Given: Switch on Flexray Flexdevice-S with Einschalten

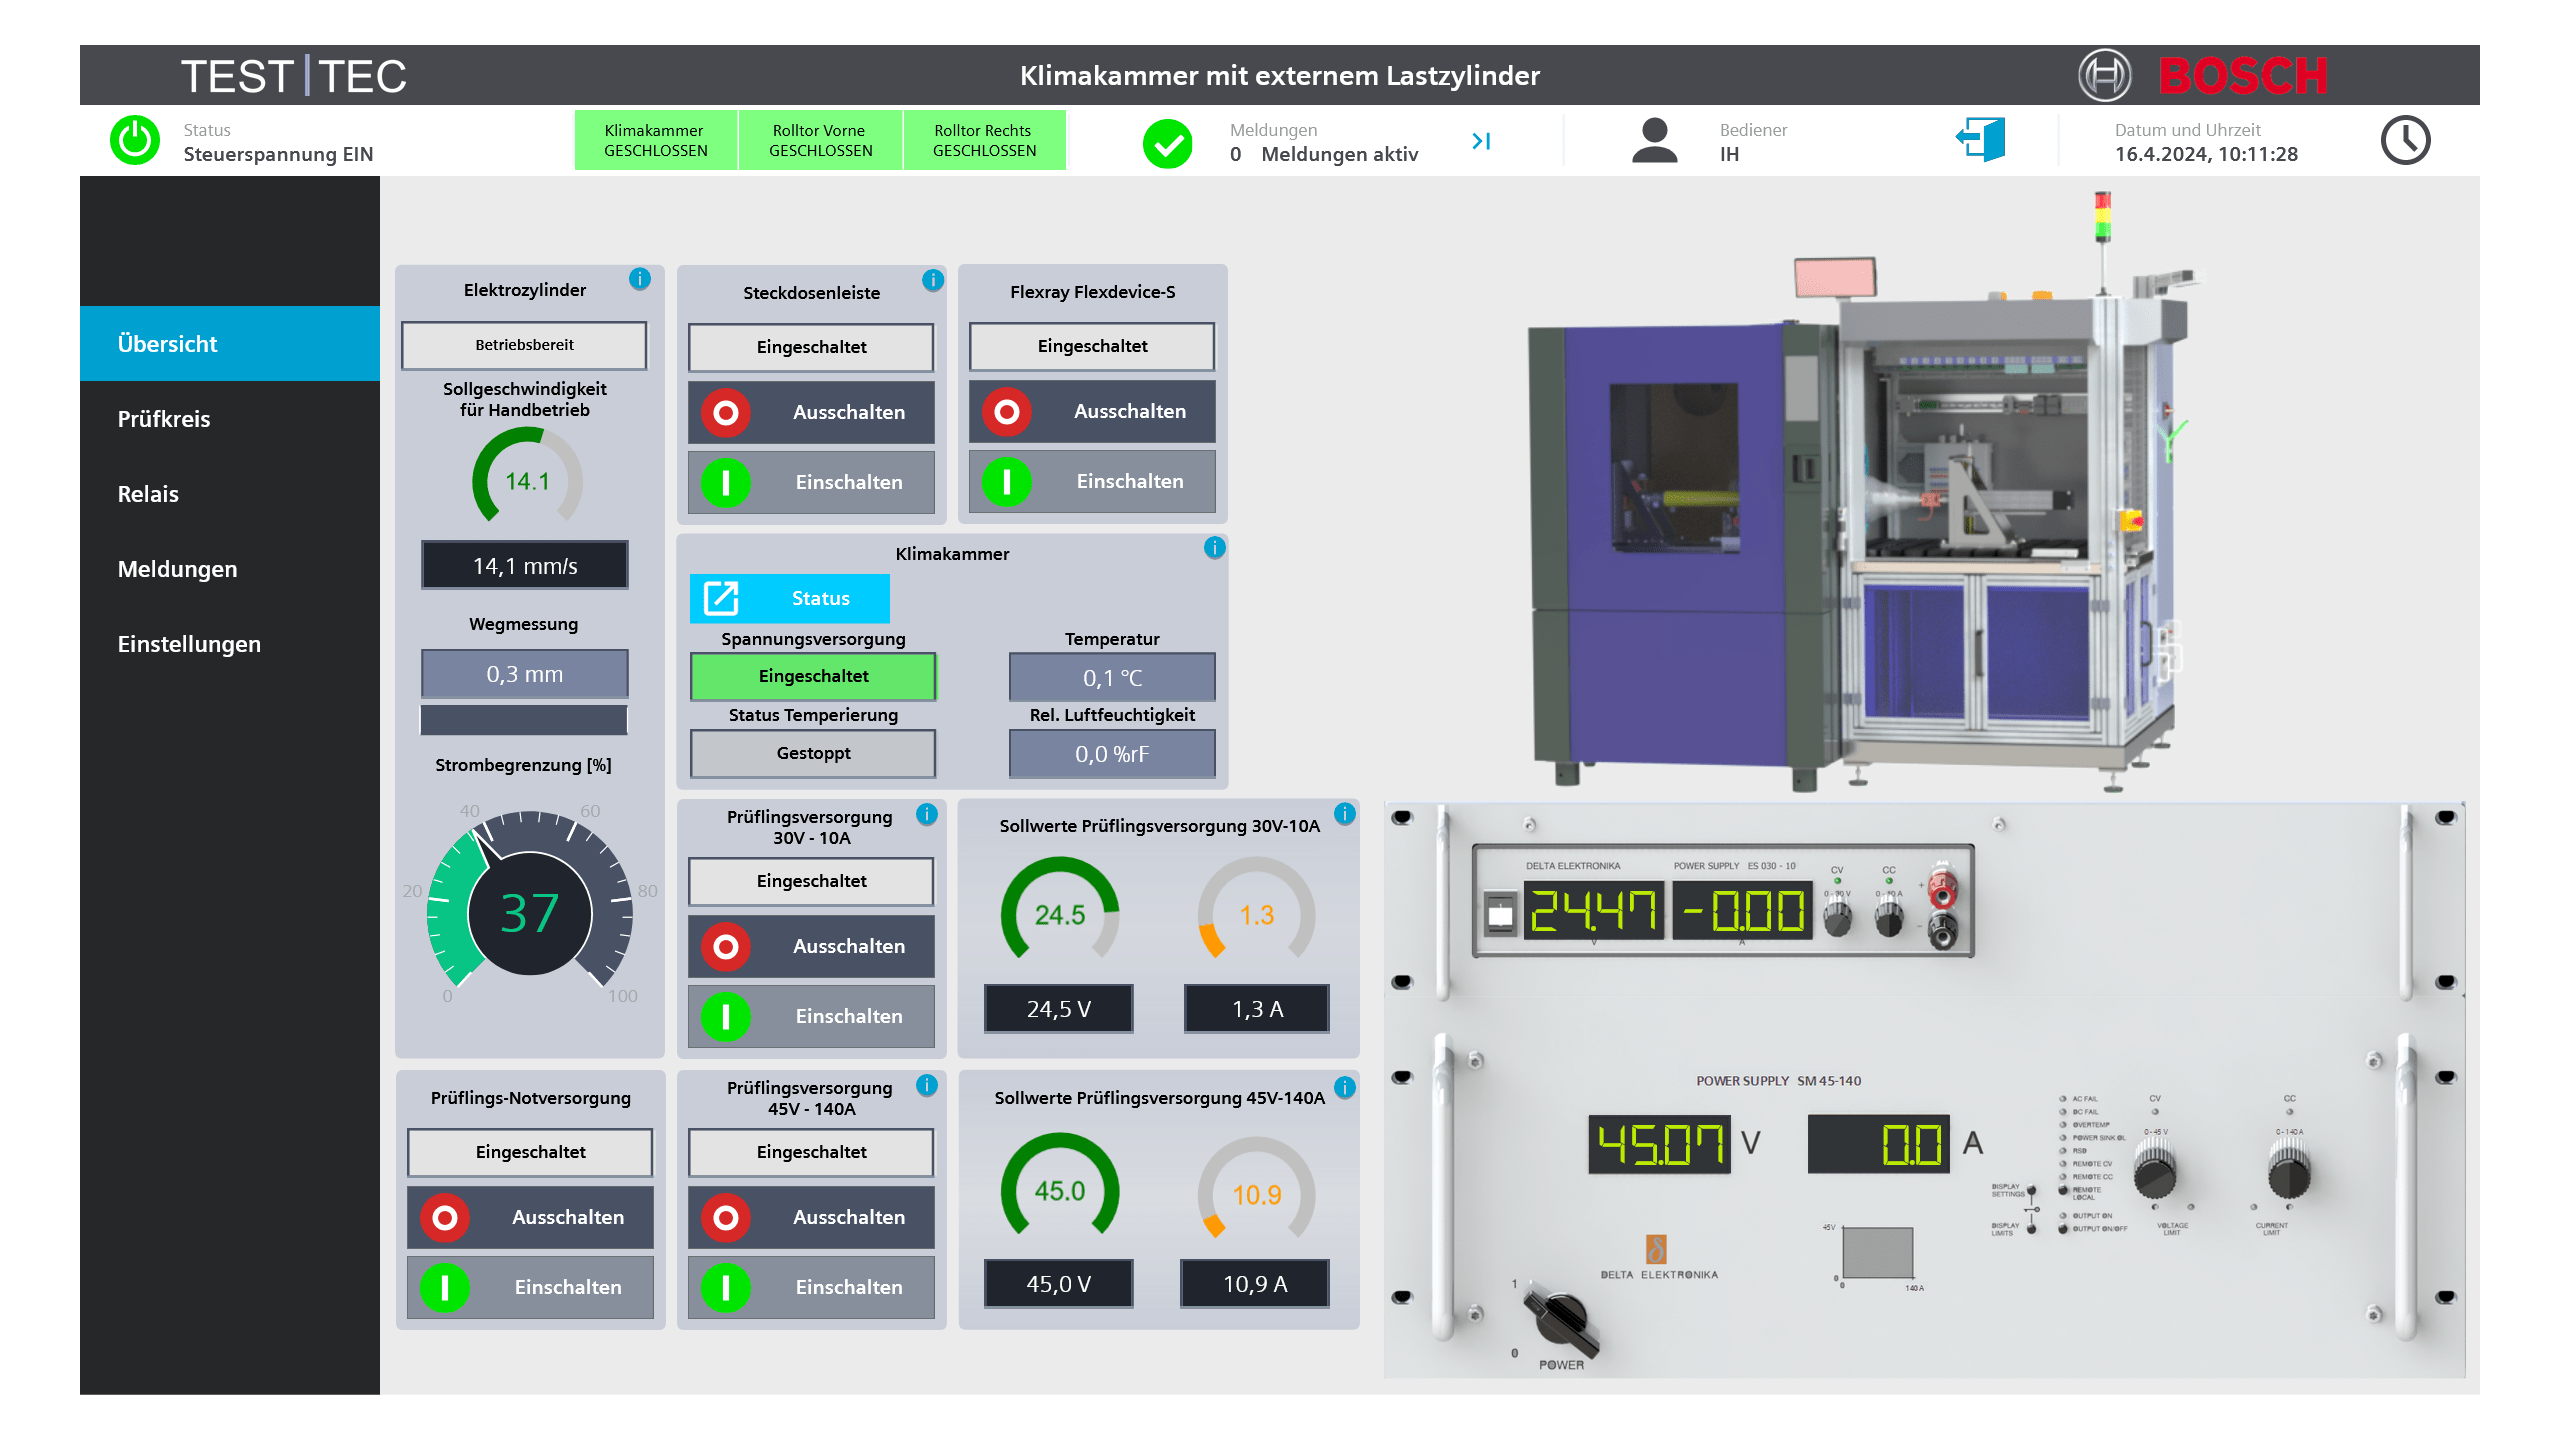Looking at the screenshot, I should pyautogui.click(x=1092, y=482).
